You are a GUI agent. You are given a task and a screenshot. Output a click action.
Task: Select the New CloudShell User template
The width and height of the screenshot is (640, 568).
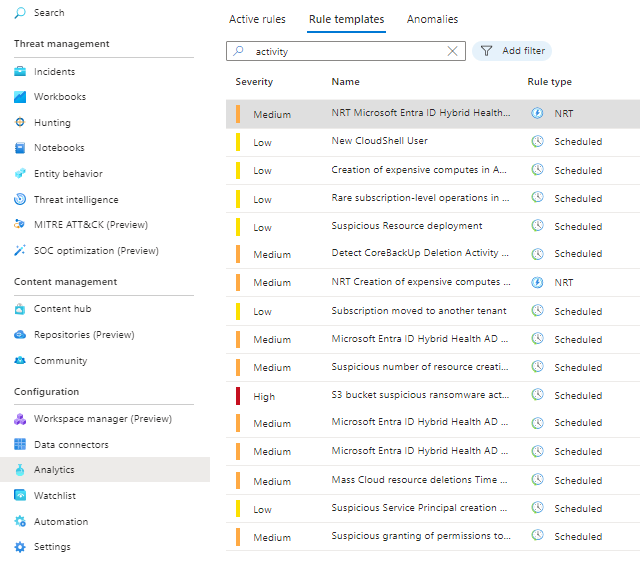379,141
